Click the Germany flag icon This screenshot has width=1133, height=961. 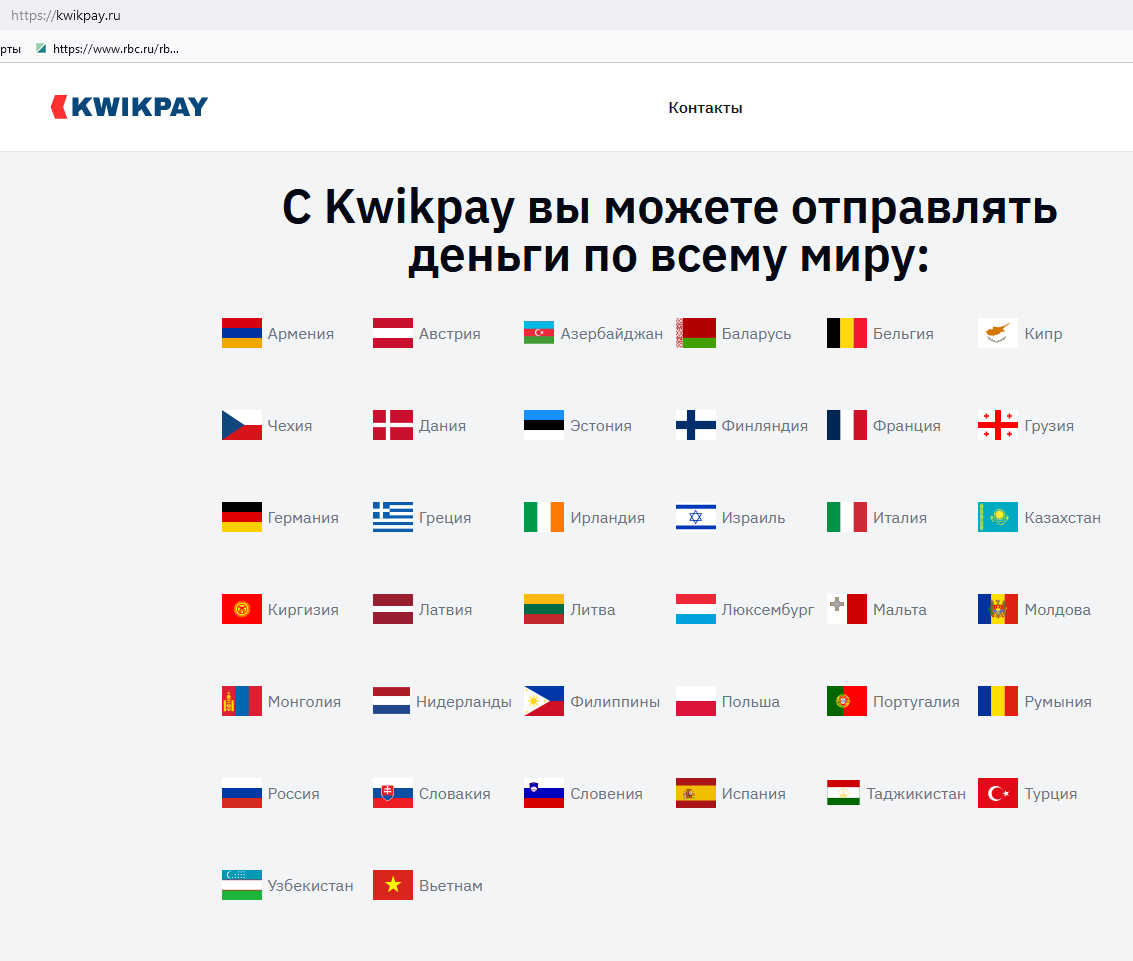click(x=242, y=517)
